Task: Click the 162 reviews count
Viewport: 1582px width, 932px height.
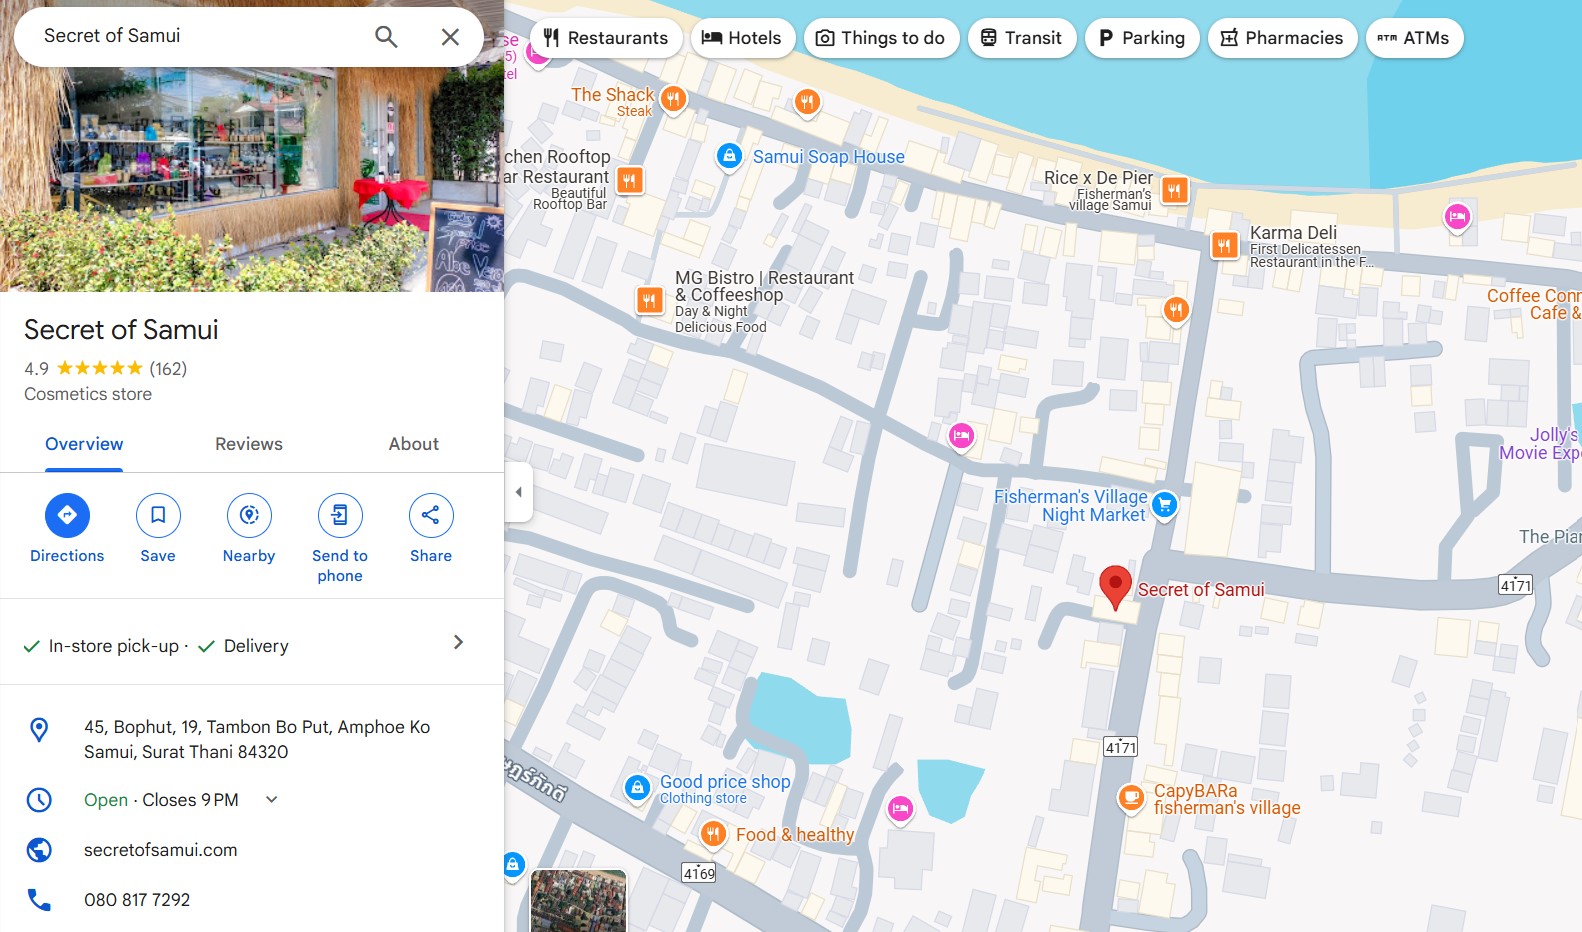Action: click(168, 369)
